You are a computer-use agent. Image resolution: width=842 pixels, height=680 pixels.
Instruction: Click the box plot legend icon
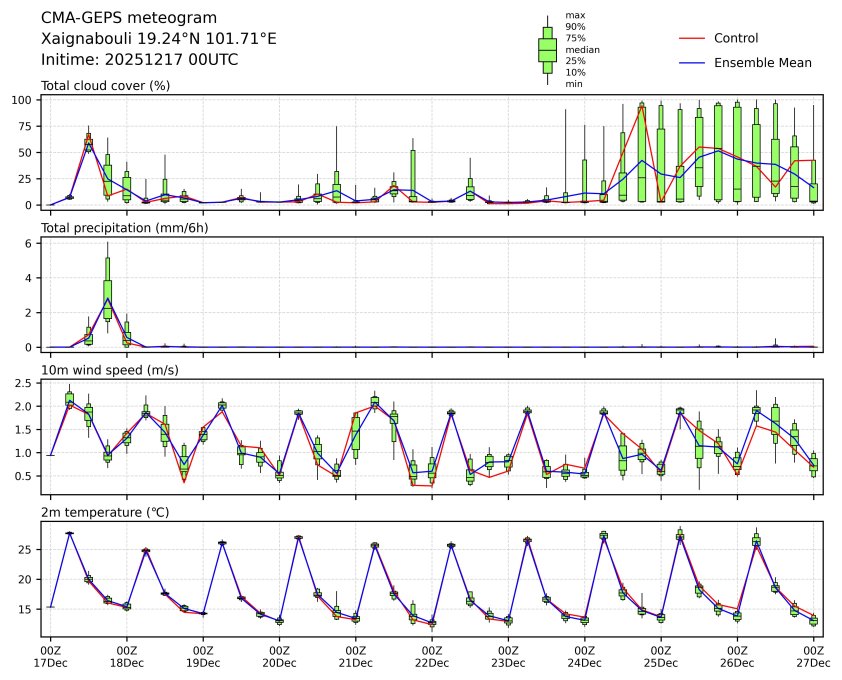point(547,48)
